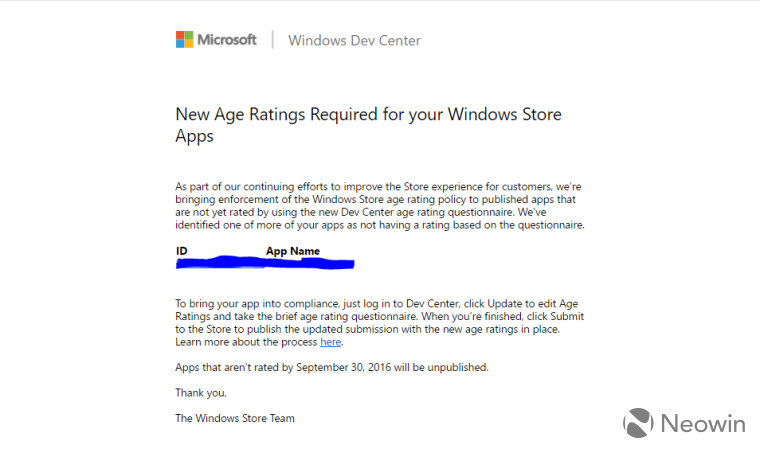Image resolution: width=760 pixels, height=453 pixels.
Task: Click the paragraph beginning 'To bring your app'
Action: [380, 323]
